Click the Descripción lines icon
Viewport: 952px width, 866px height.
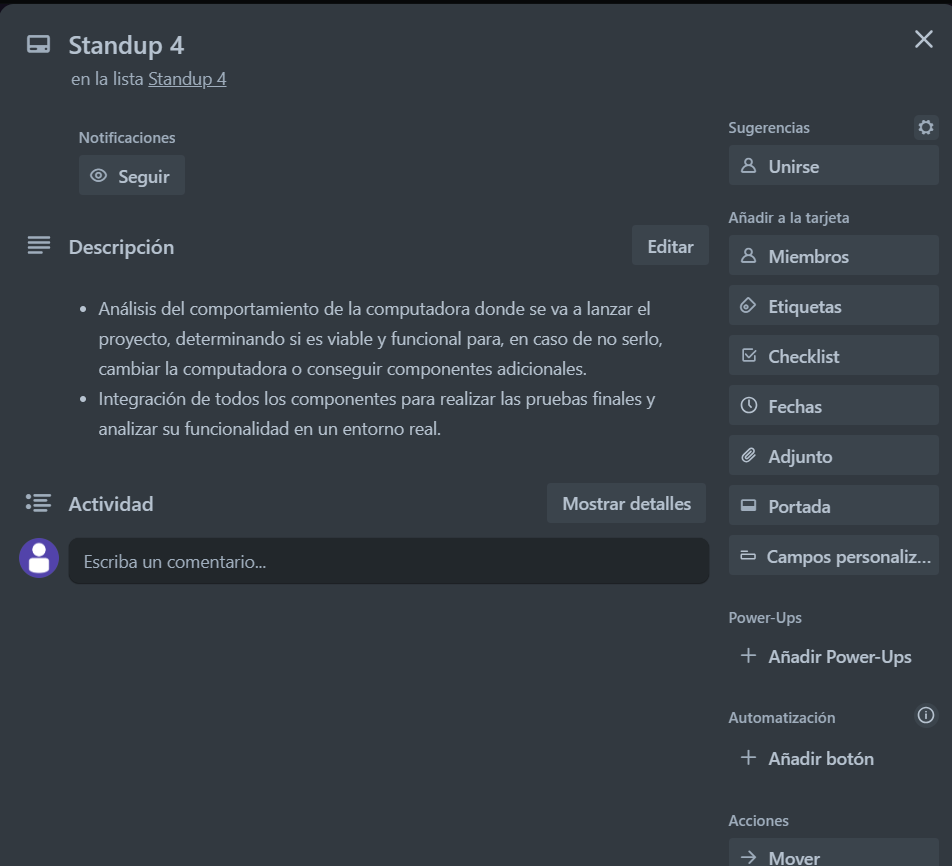point(39,246)
